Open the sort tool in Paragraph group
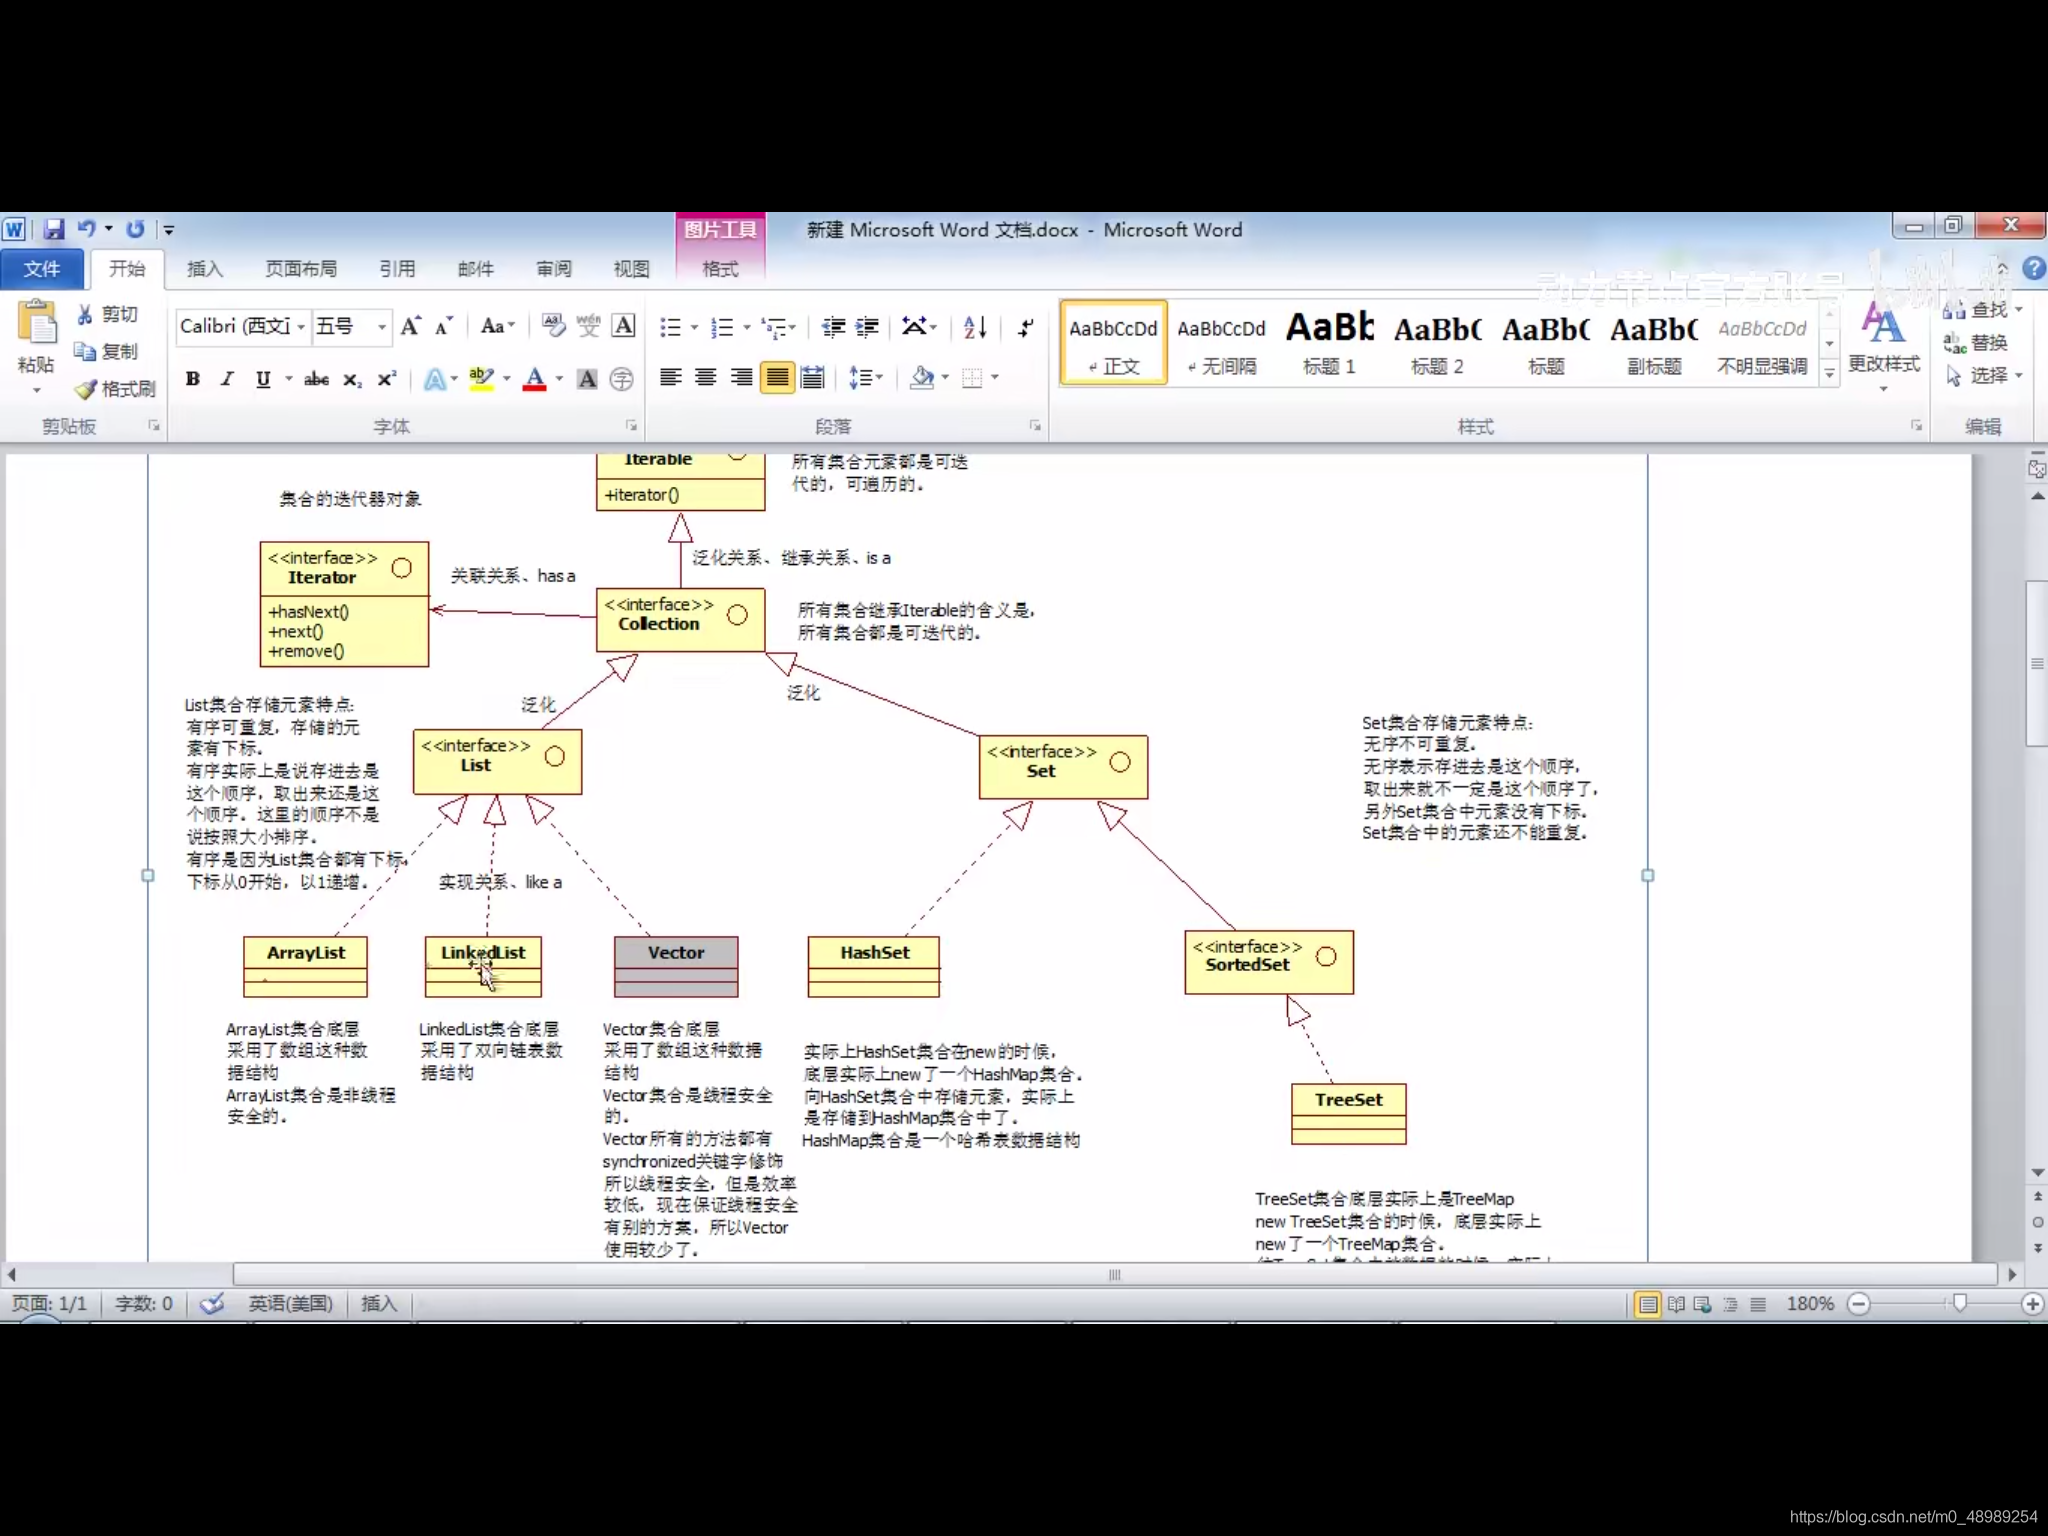2048x1536 pixels. click(975, 327)
